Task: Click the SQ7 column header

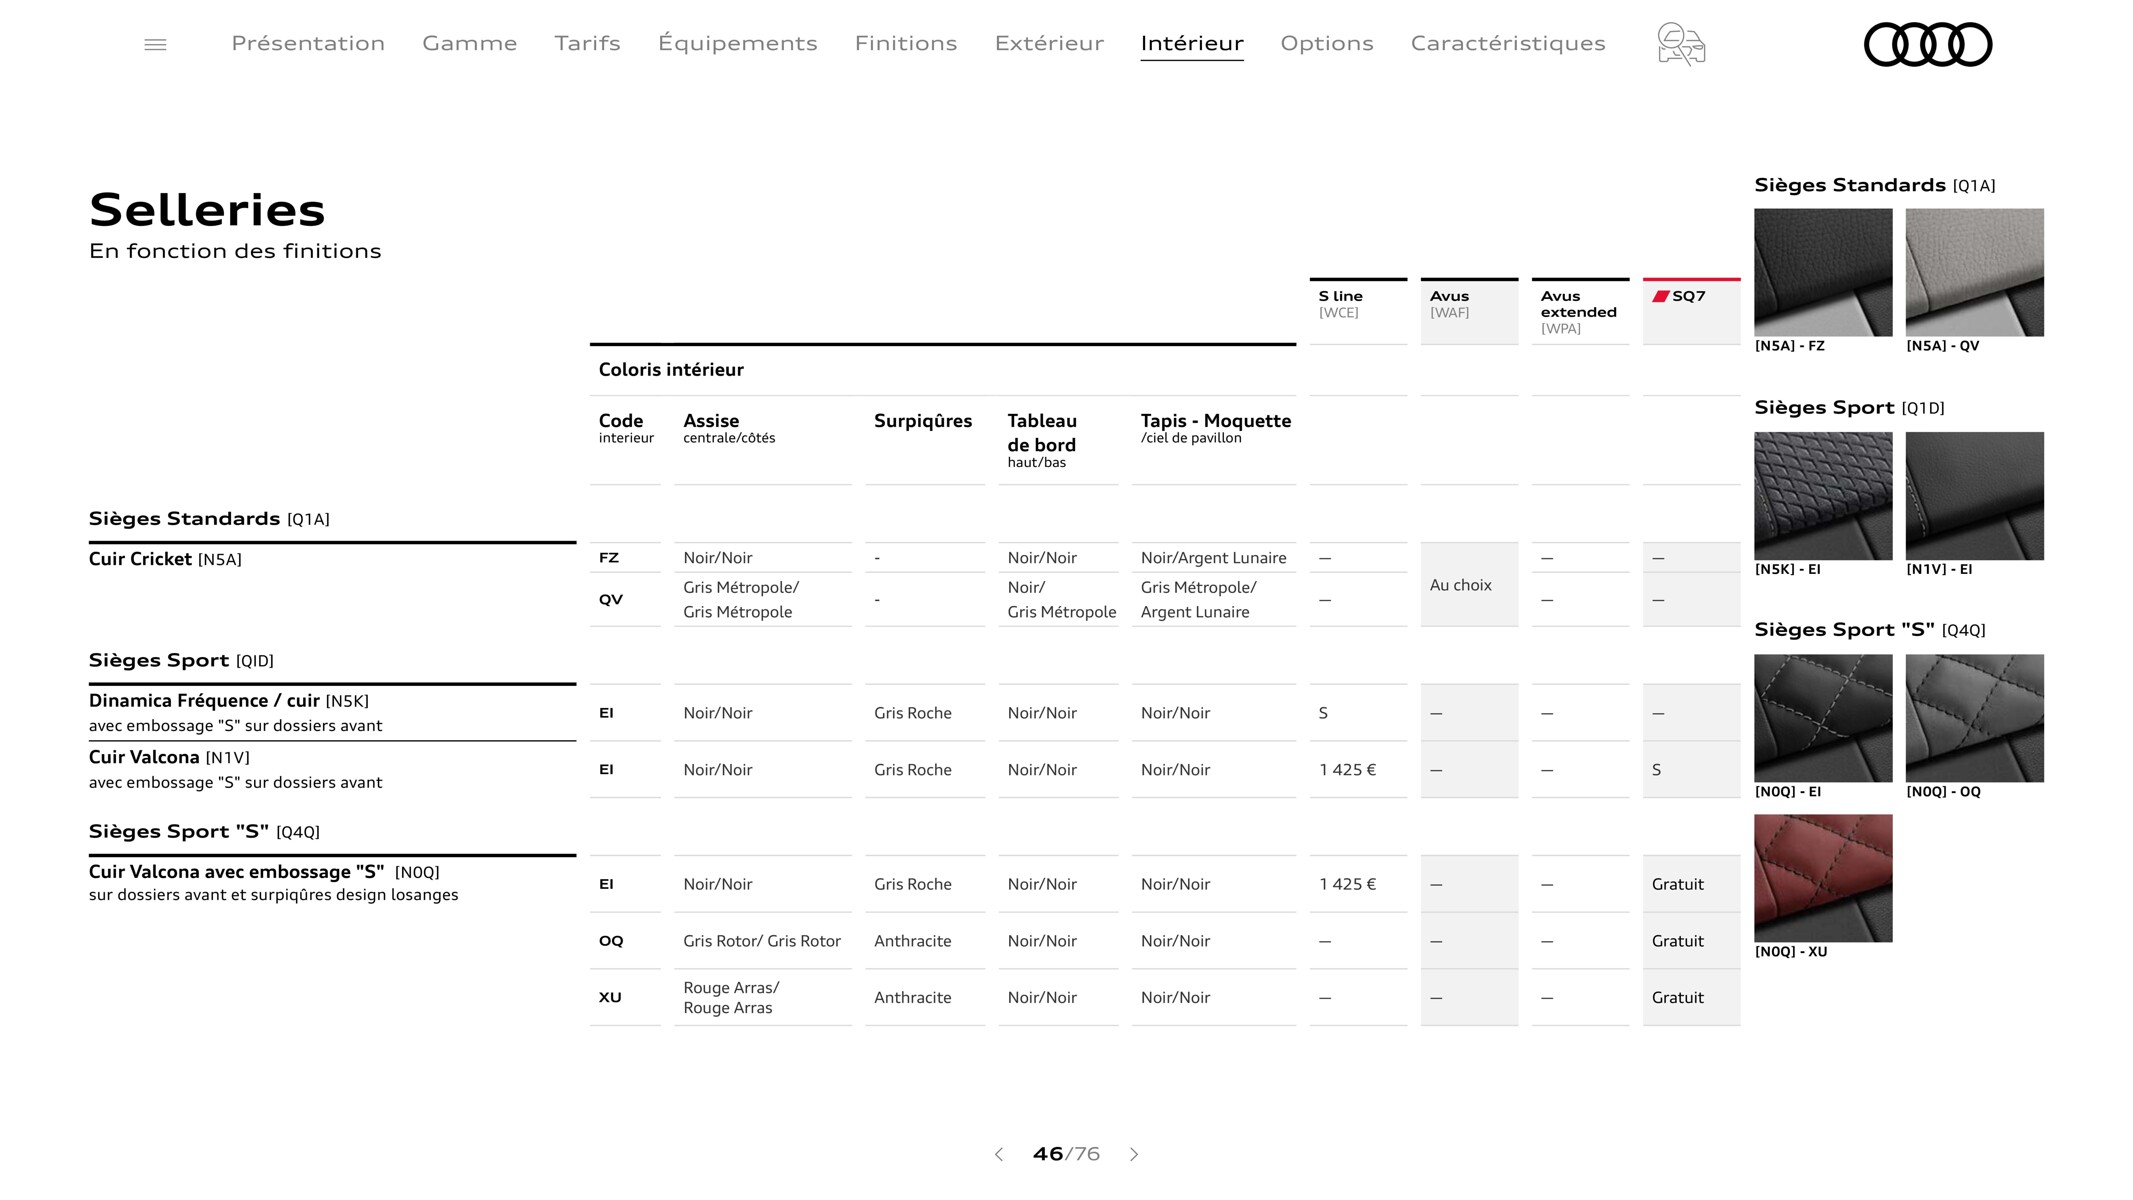Action: [x=1691, y=311]
